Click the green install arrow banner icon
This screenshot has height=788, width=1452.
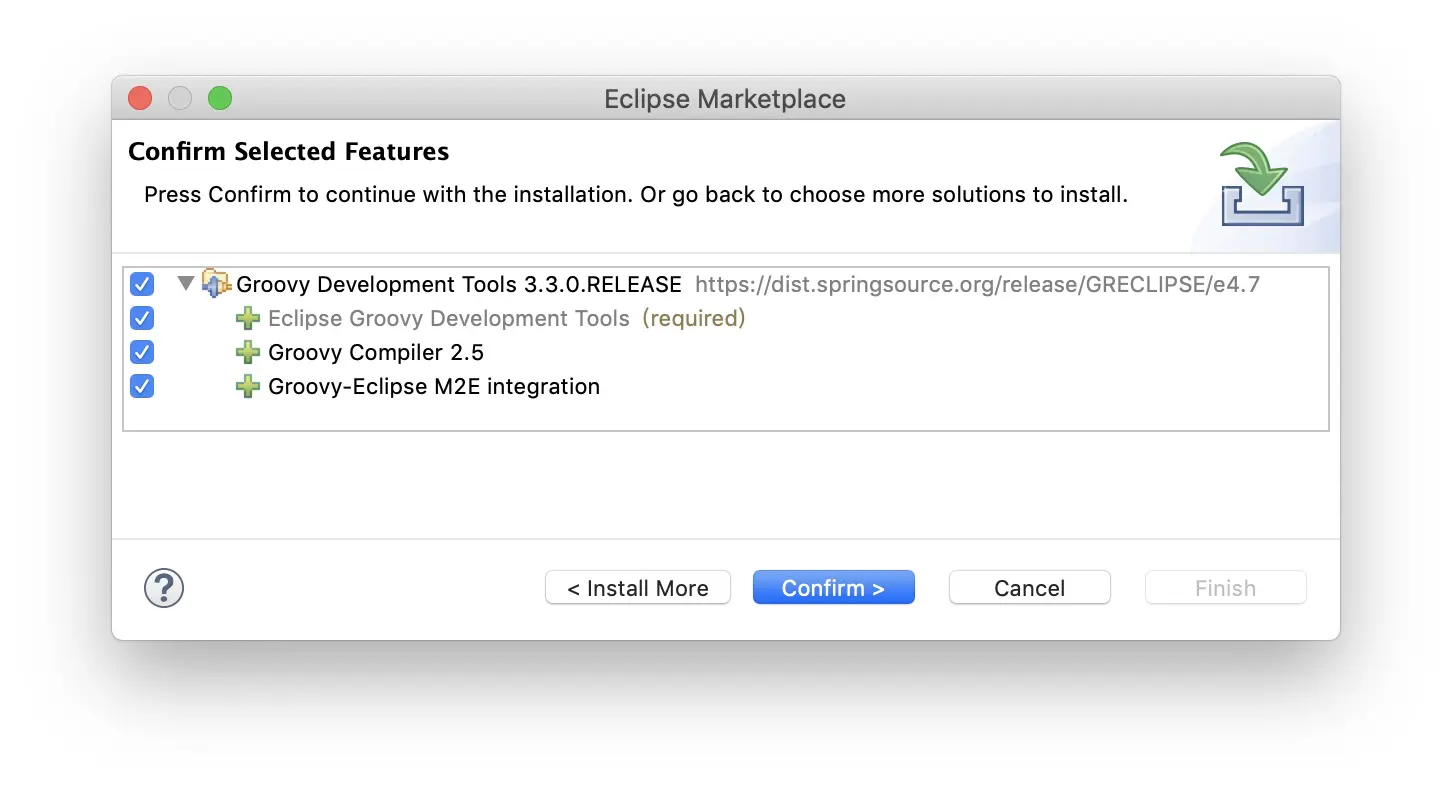(x=1262, y=185)
